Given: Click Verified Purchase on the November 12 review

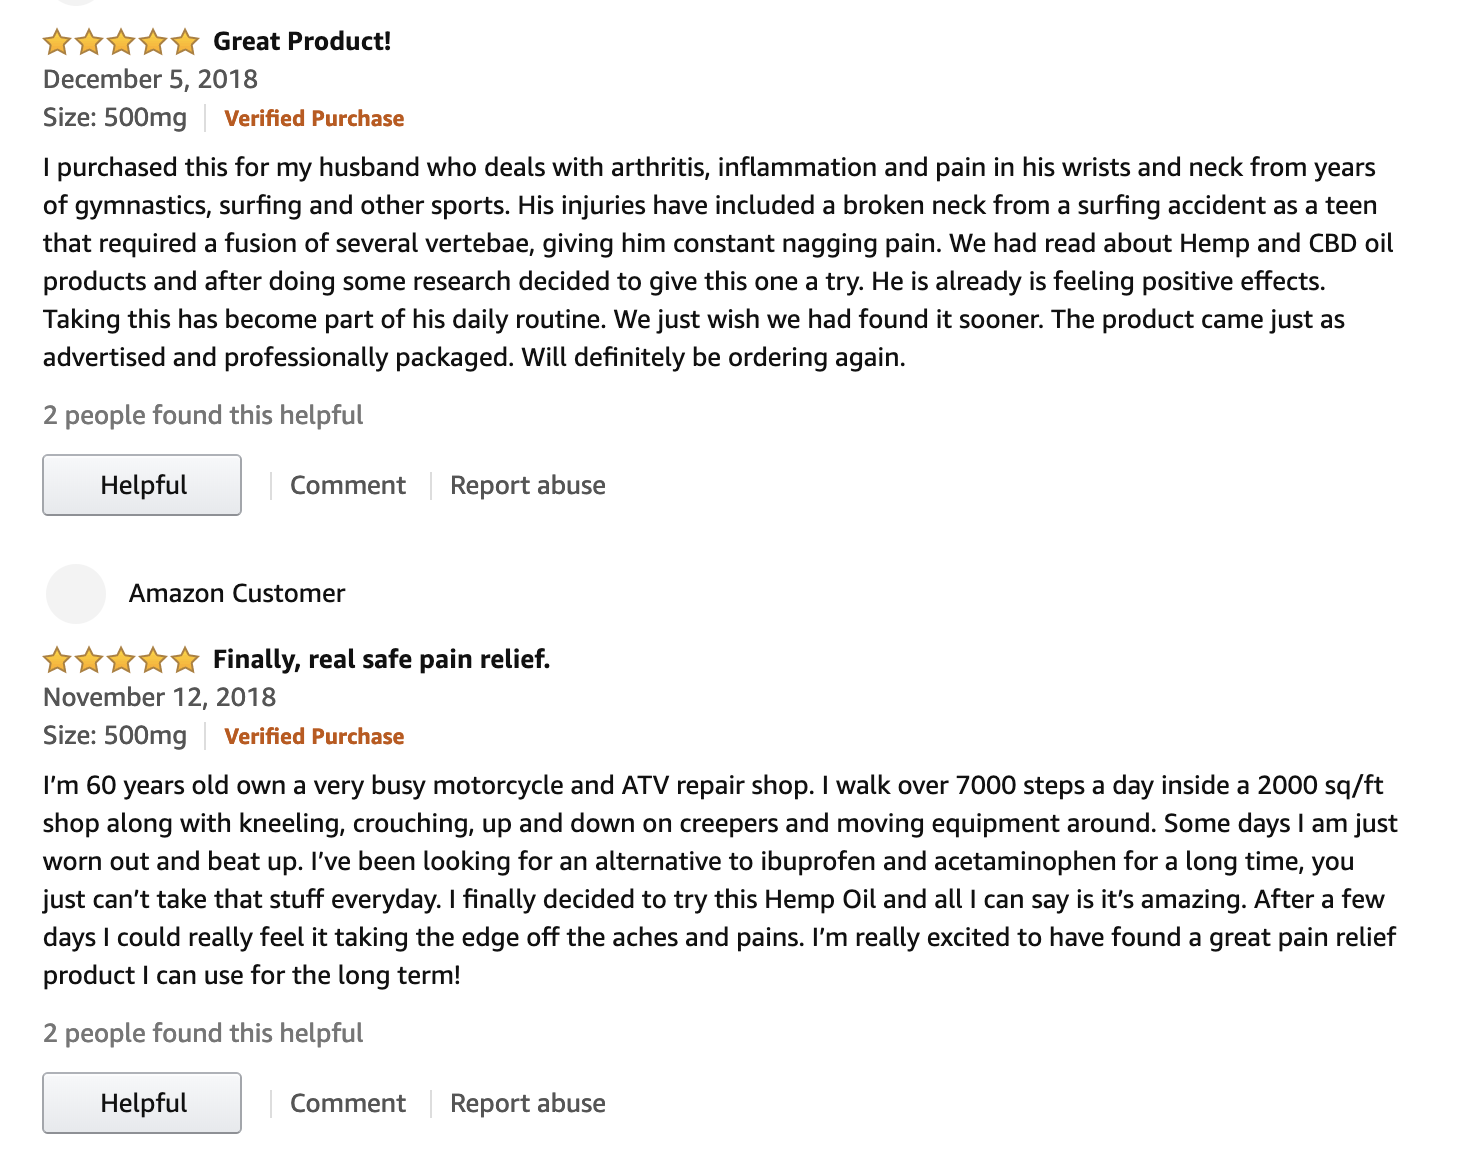Looking at the screenshot, I should coord(314,737).
